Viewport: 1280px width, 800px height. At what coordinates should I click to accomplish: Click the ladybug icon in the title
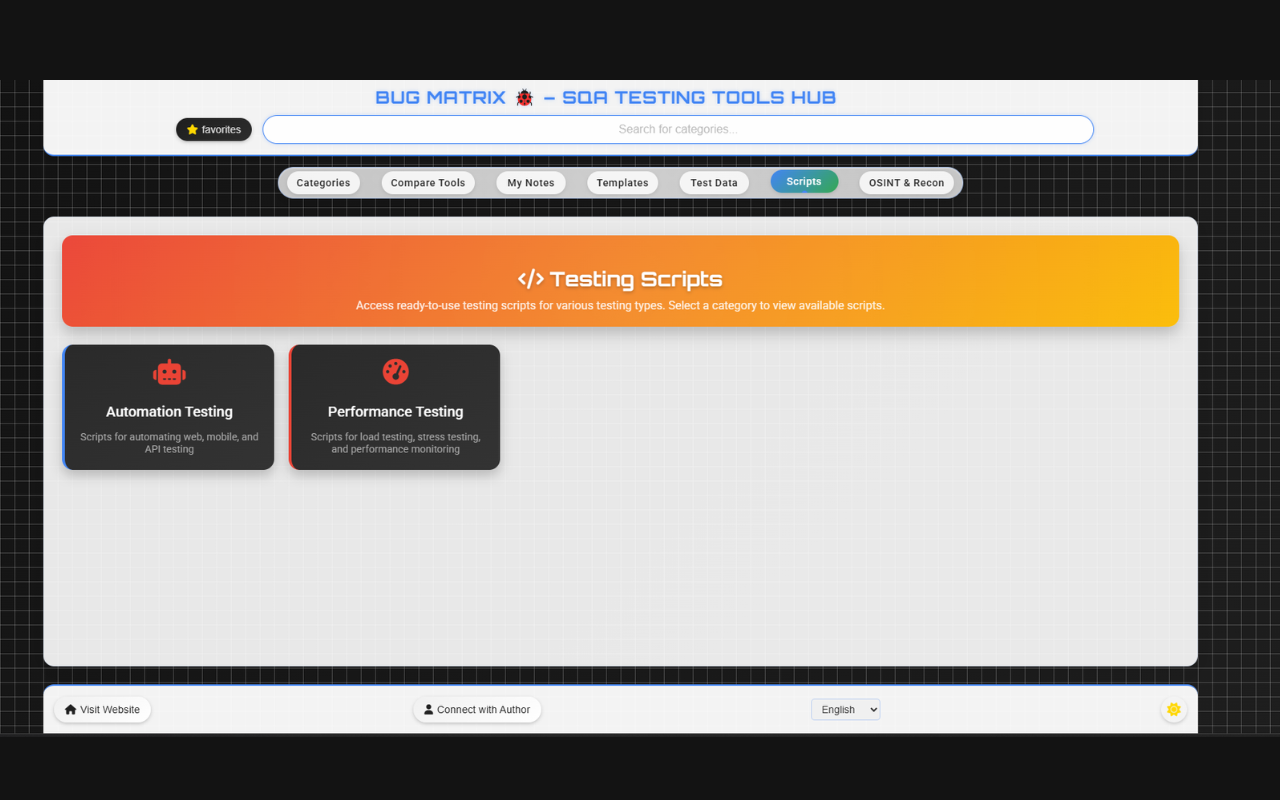pyautogui.click(x=524, y=98)
